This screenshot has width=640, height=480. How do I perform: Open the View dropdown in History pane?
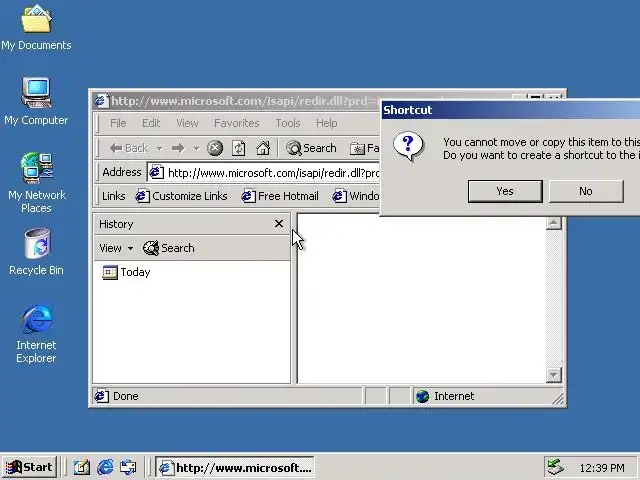116,248
